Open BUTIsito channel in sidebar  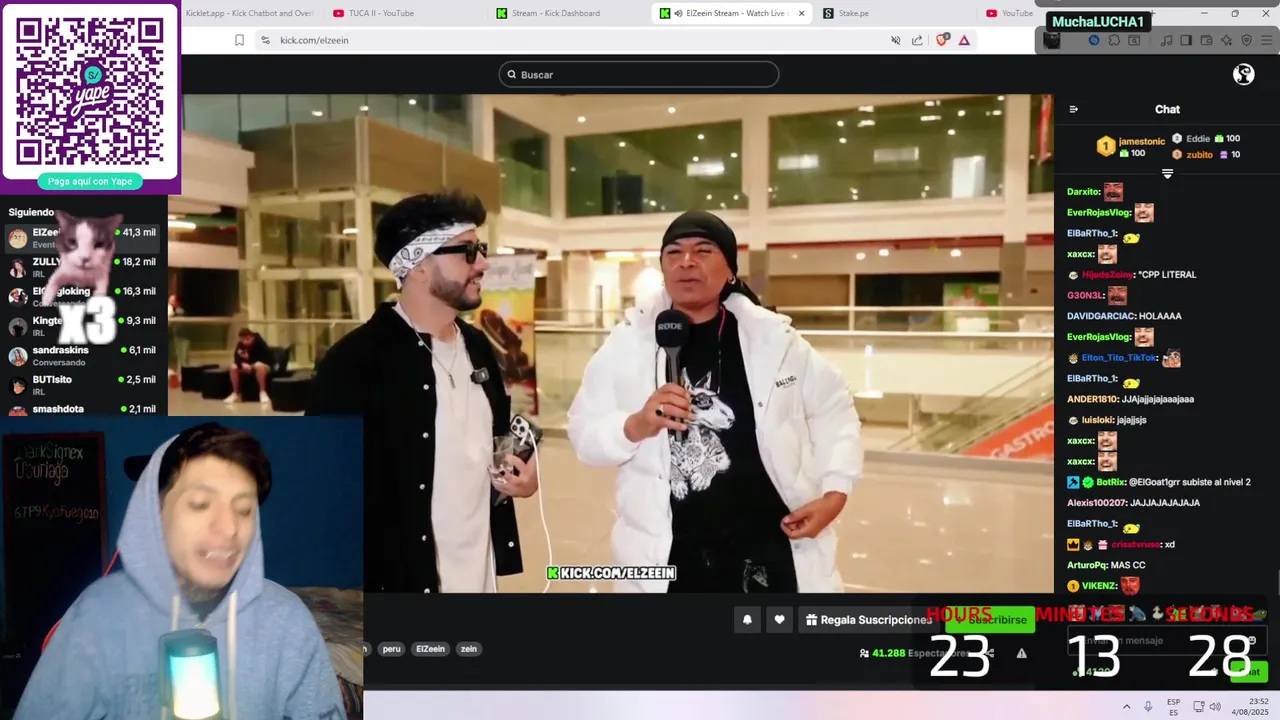coord(83,384)
